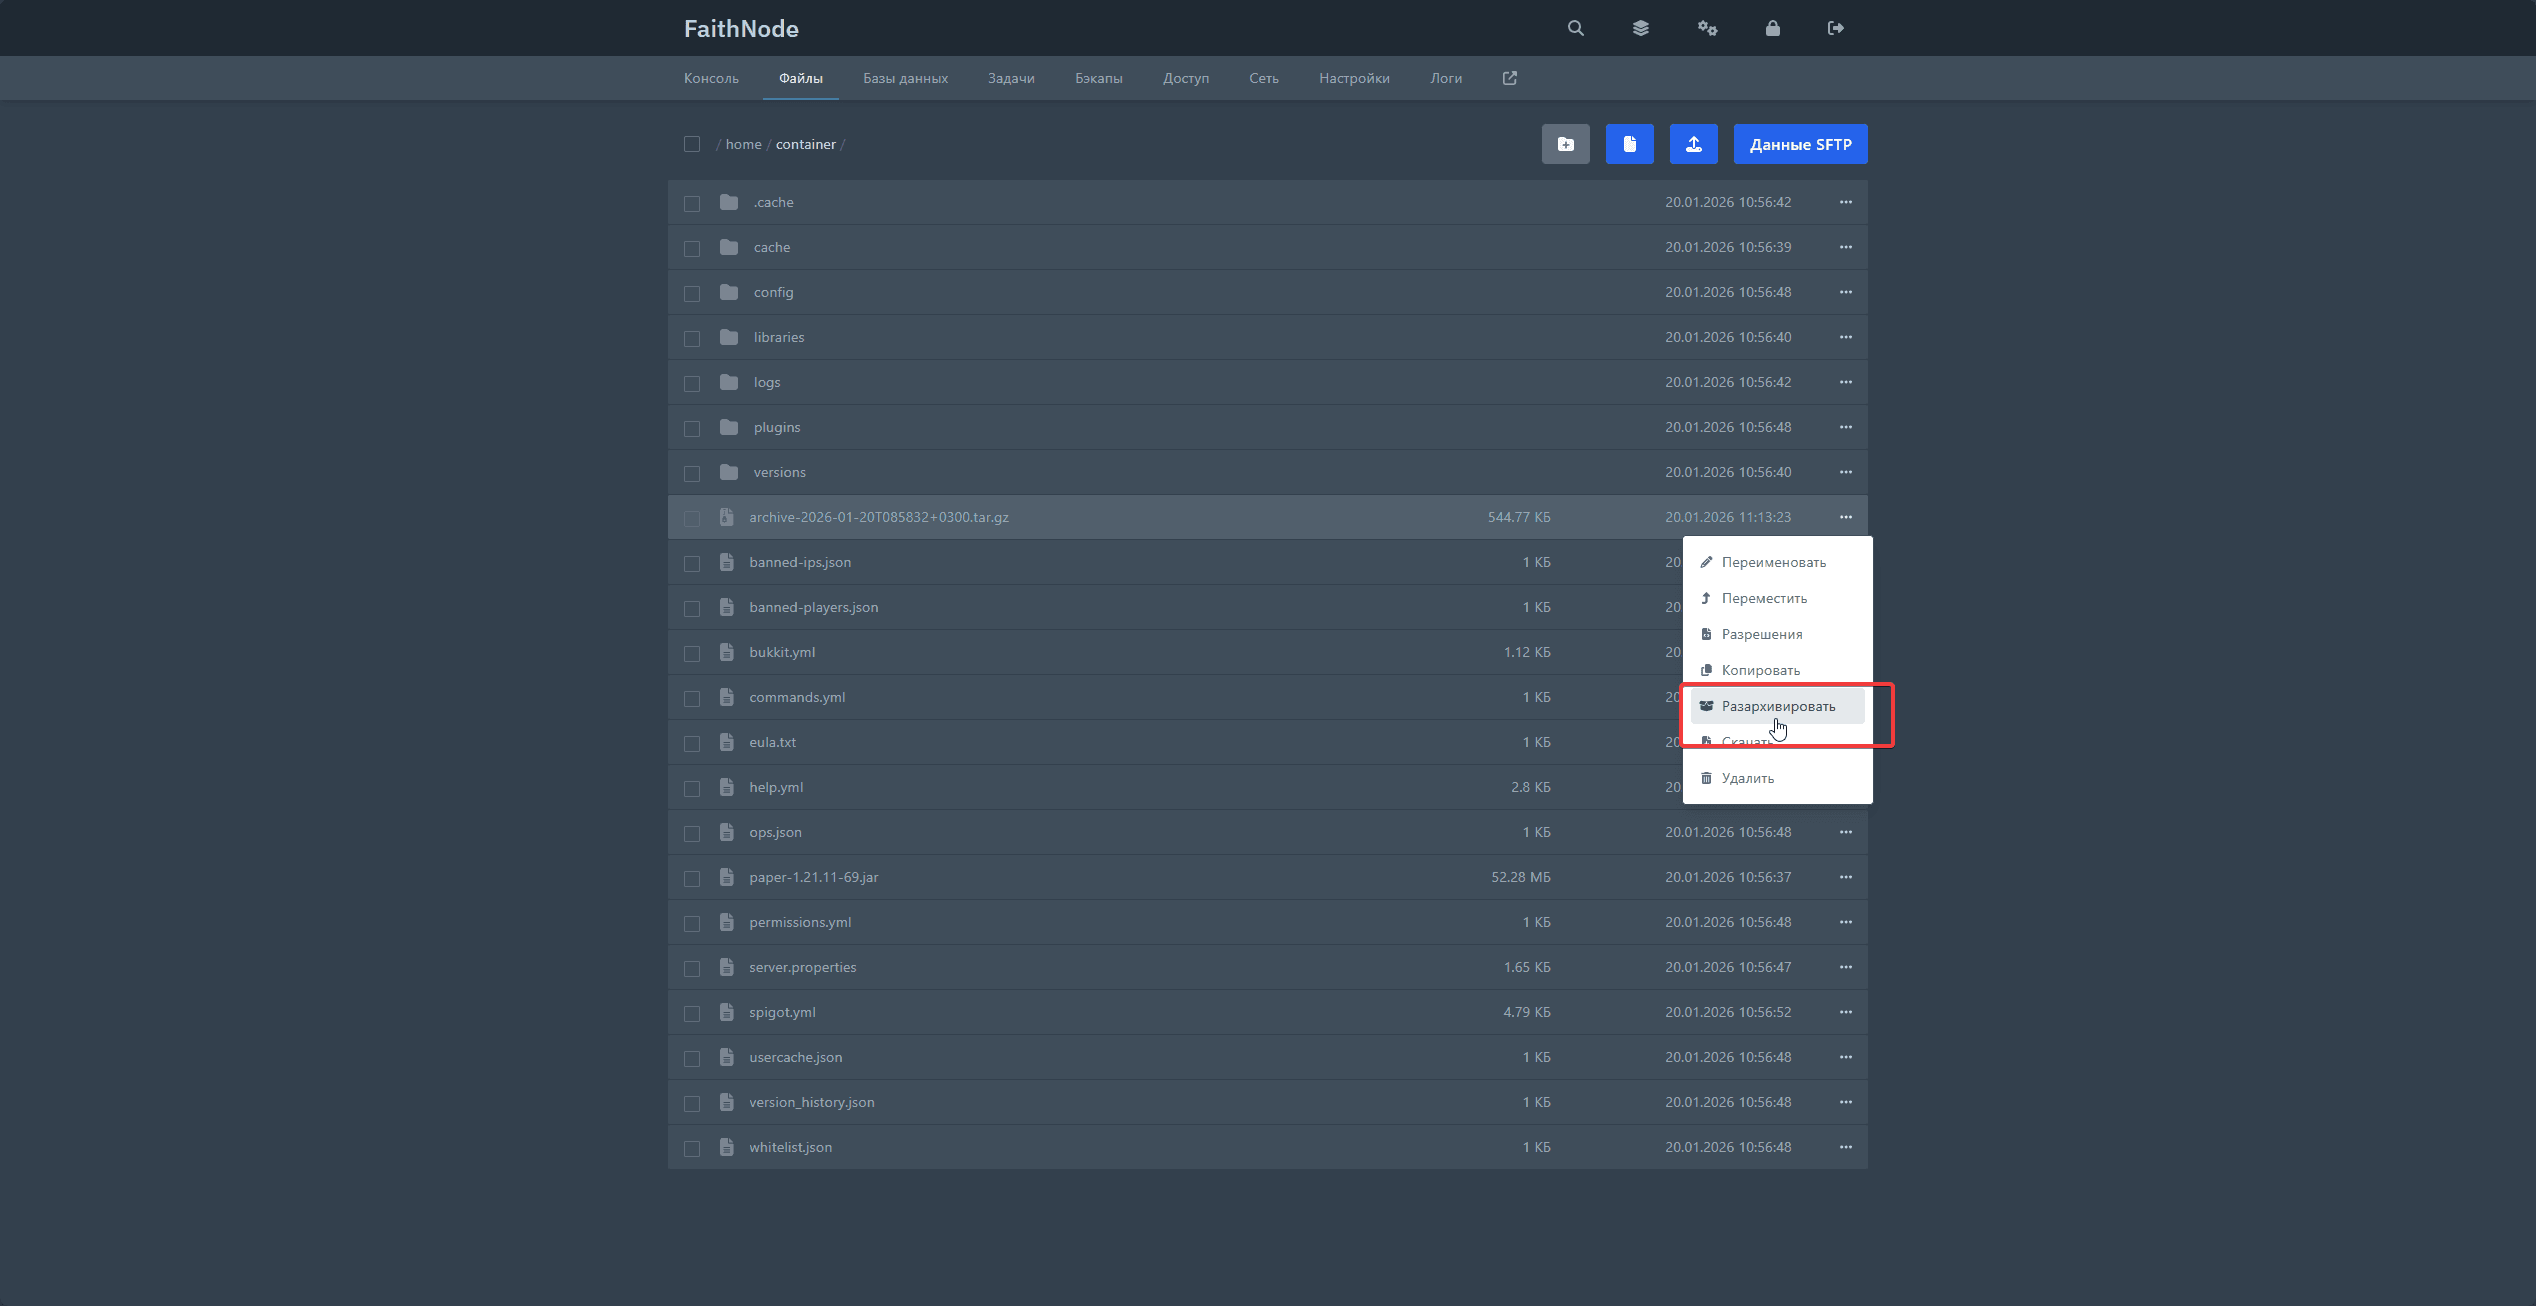The image size is (2536, 1306).
Task: Click the admin gears icon in header
Action: (1707, 28)
